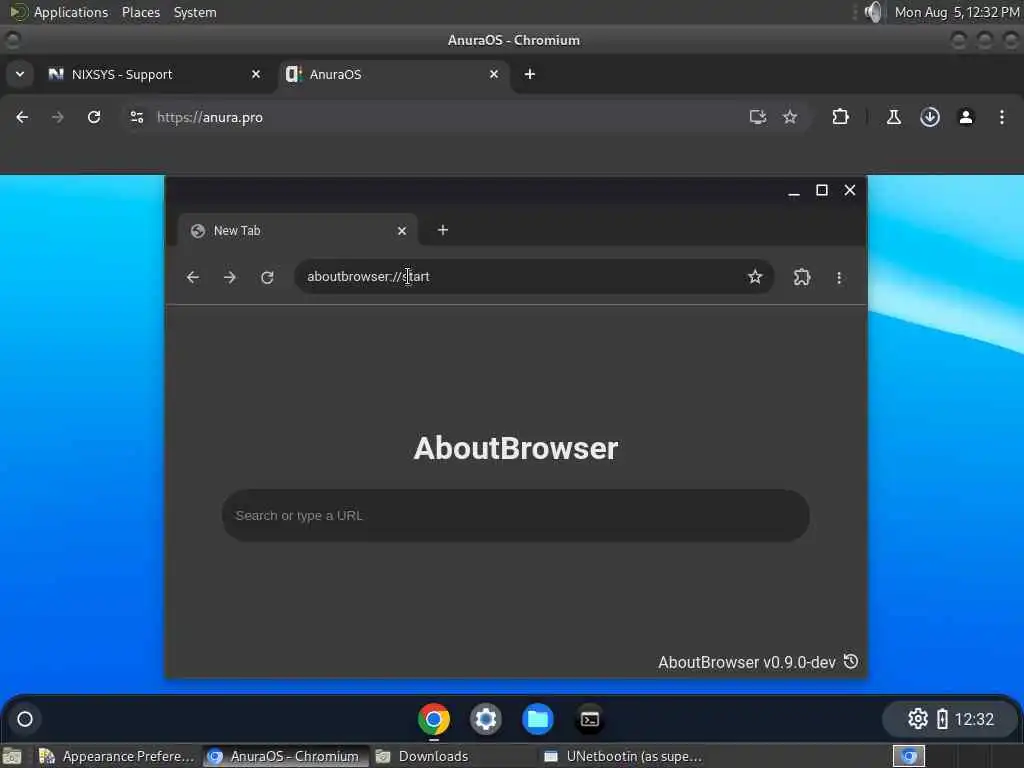
Task: Switch to Downloads taskbar window
Action: [x=451, y=756]
